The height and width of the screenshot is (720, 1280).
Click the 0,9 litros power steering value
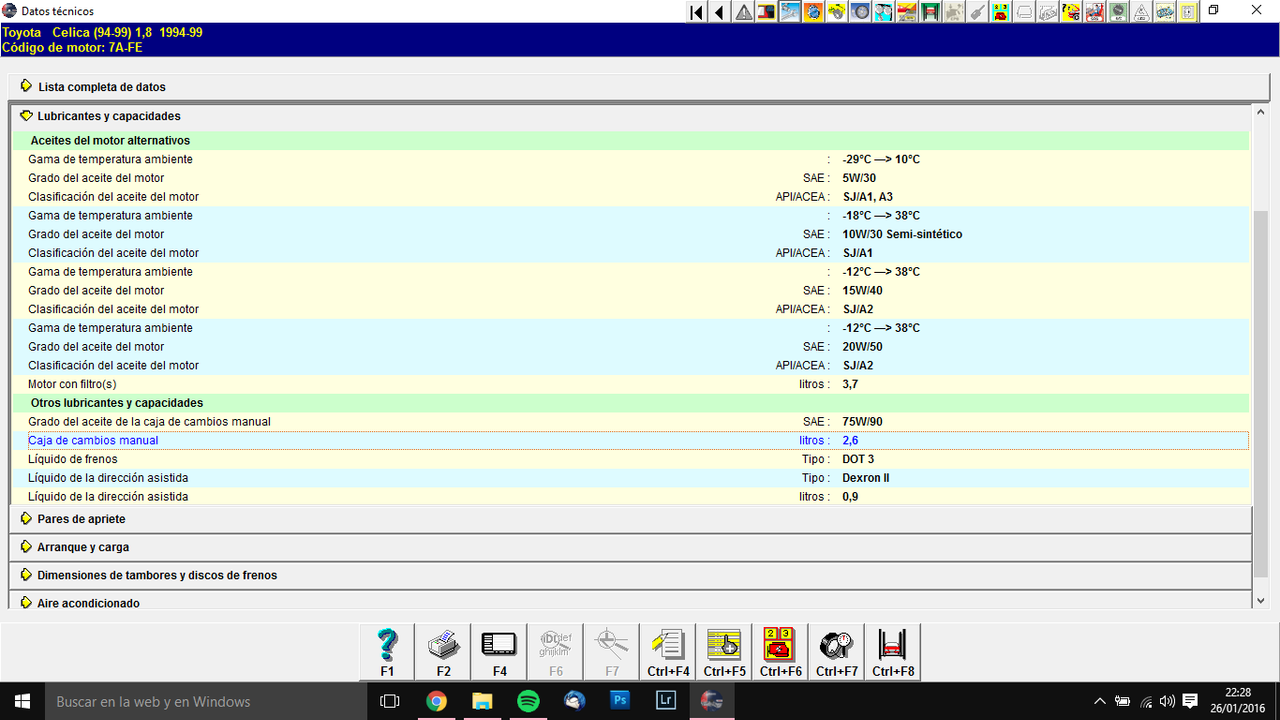tap(850, 497)
